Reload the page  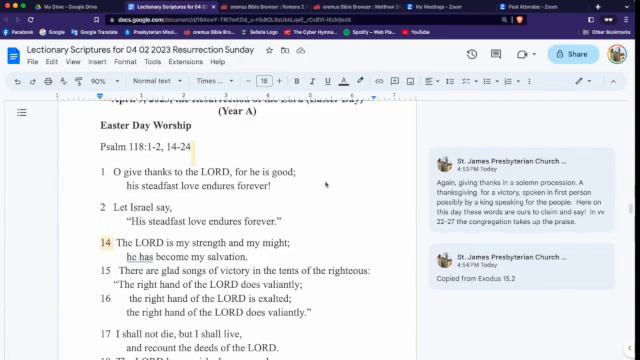tap(31, 20)
